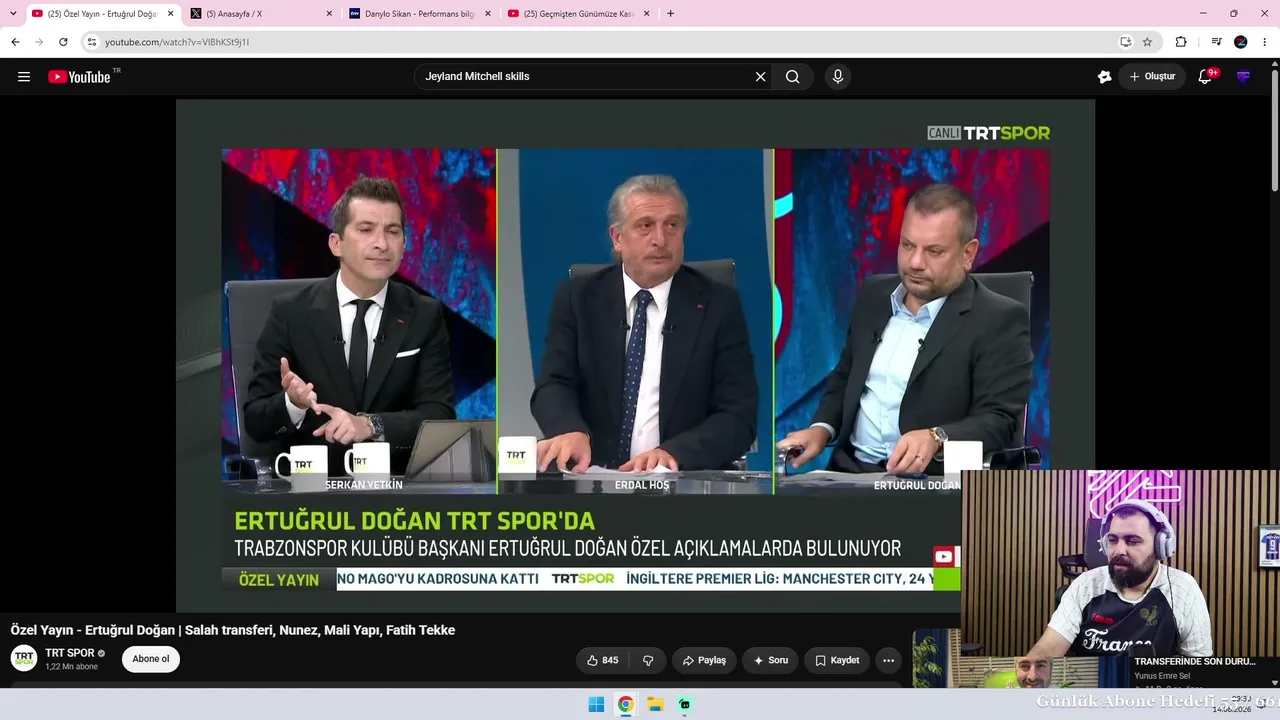Close the '(25) Geçmişten Günümüze' tab

647,14
